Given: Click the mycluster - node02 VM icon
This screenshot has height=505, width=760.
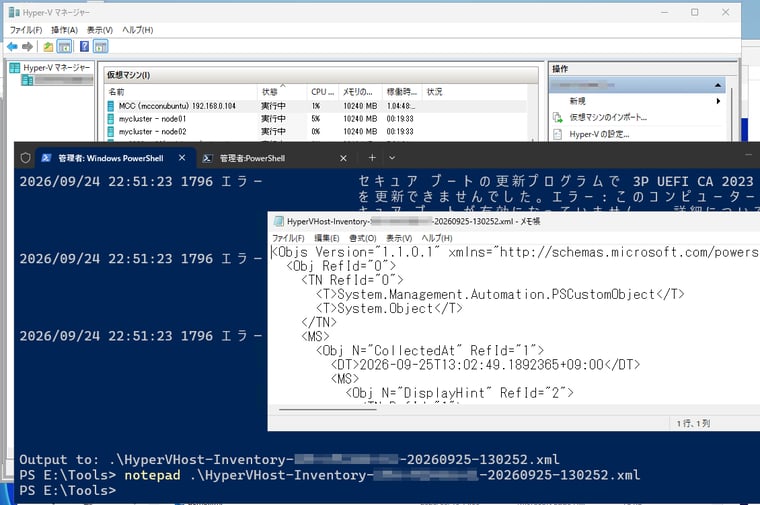Looking at the screenshot, I should (x=111, y=131).
